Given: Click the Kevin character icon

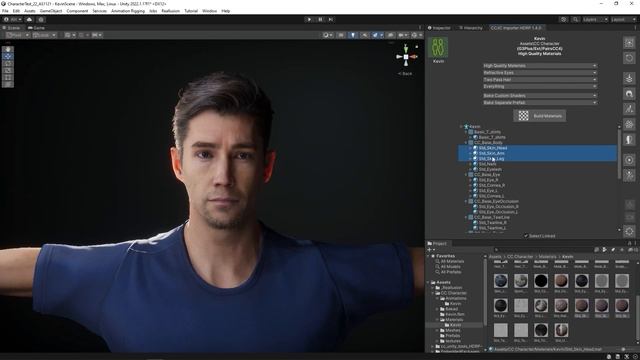Looking at the screenshot, I should pyautogui.click(x=438, y=47).
